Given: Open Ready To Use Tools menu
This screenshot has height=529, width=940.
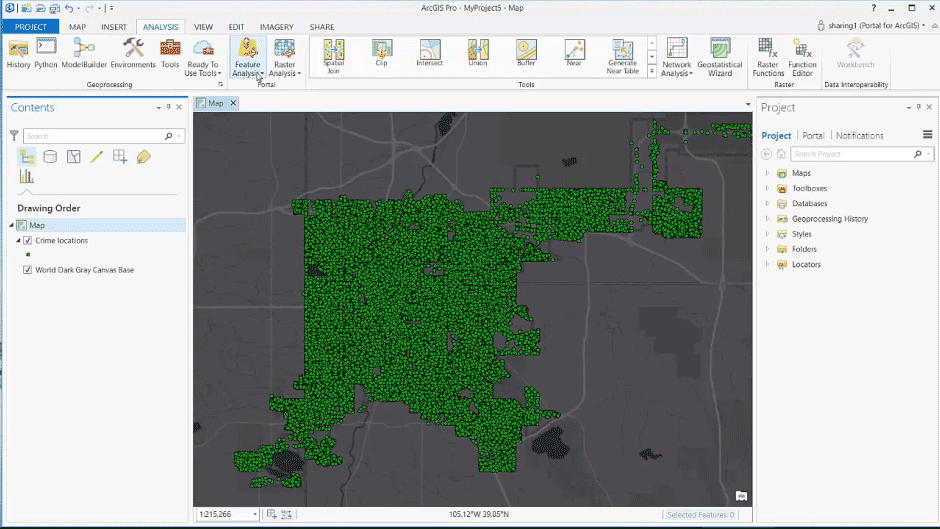Looking at the screenshot, I should coord(203,58).
